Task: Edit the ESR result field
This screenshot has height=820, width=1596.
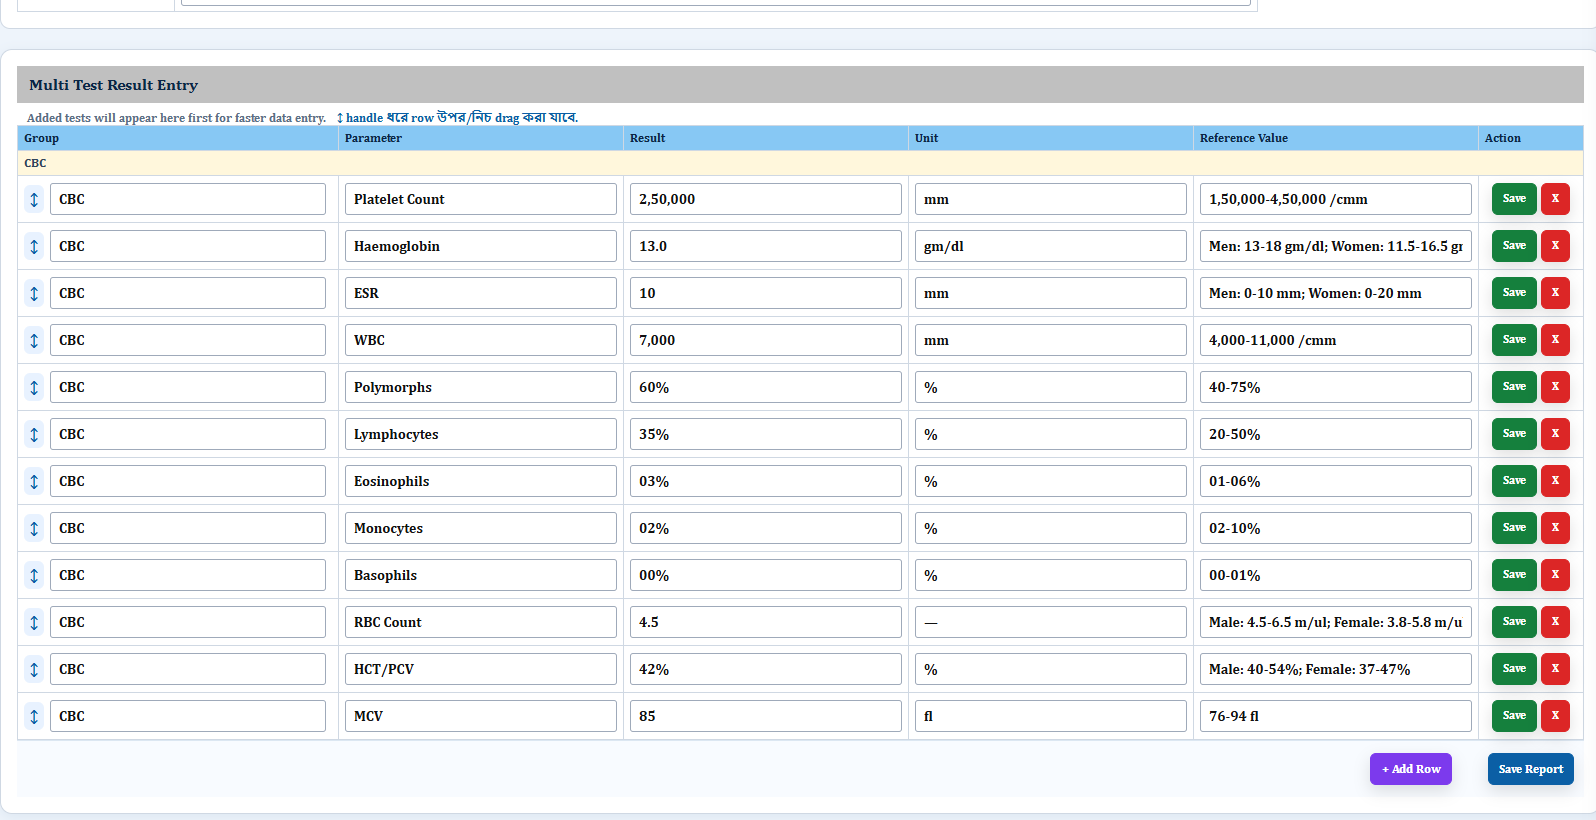Action: (x=766, y=293)
